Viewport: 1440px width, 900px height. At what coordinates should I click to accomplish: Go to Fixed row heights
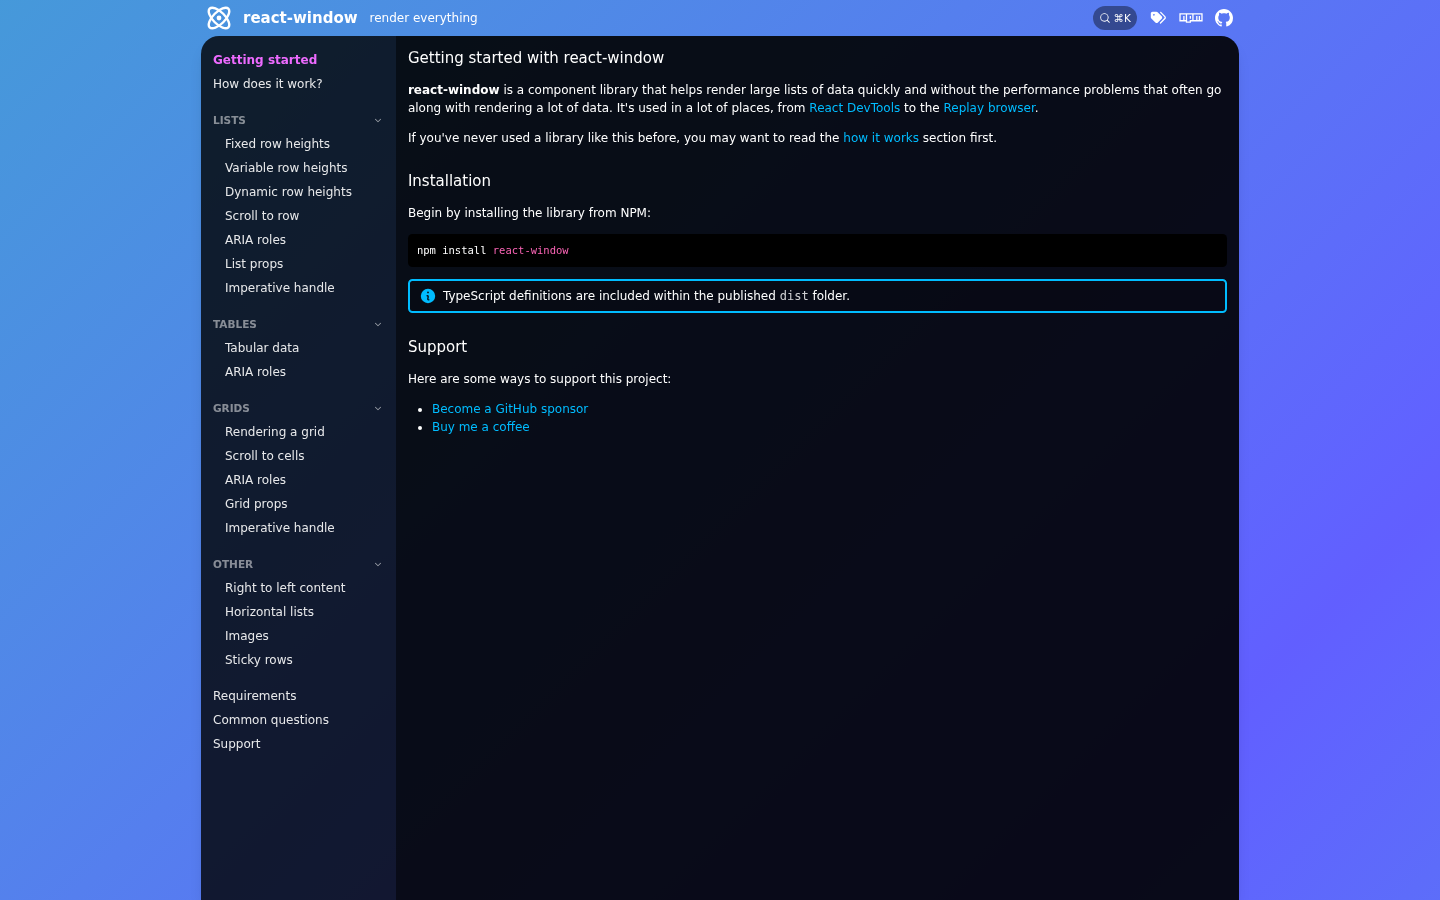click(x=277, y=144)
